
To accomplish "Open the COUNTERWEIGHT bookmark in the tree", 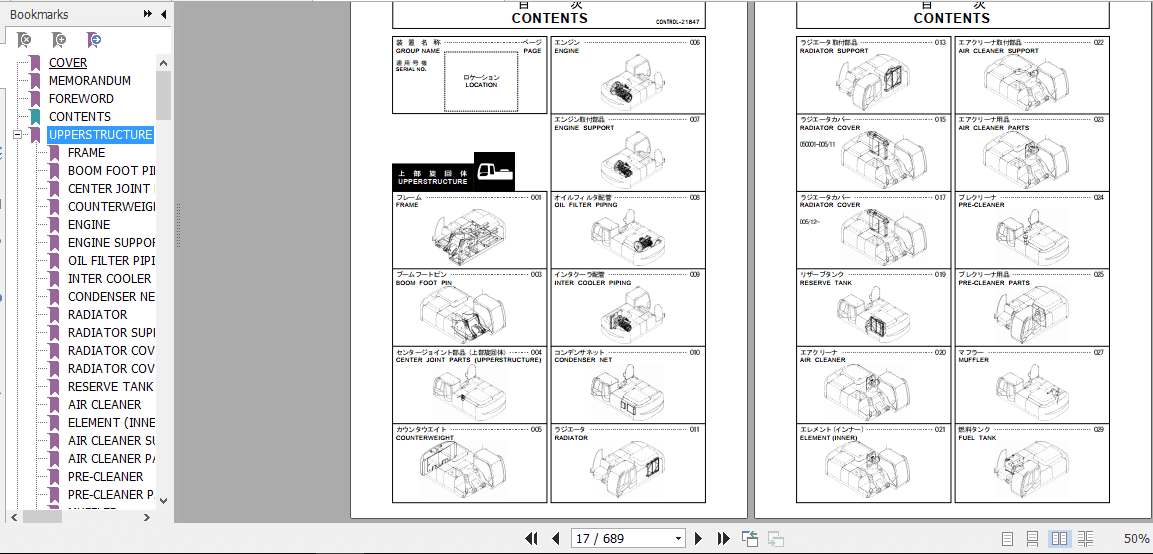I will 111,207.
